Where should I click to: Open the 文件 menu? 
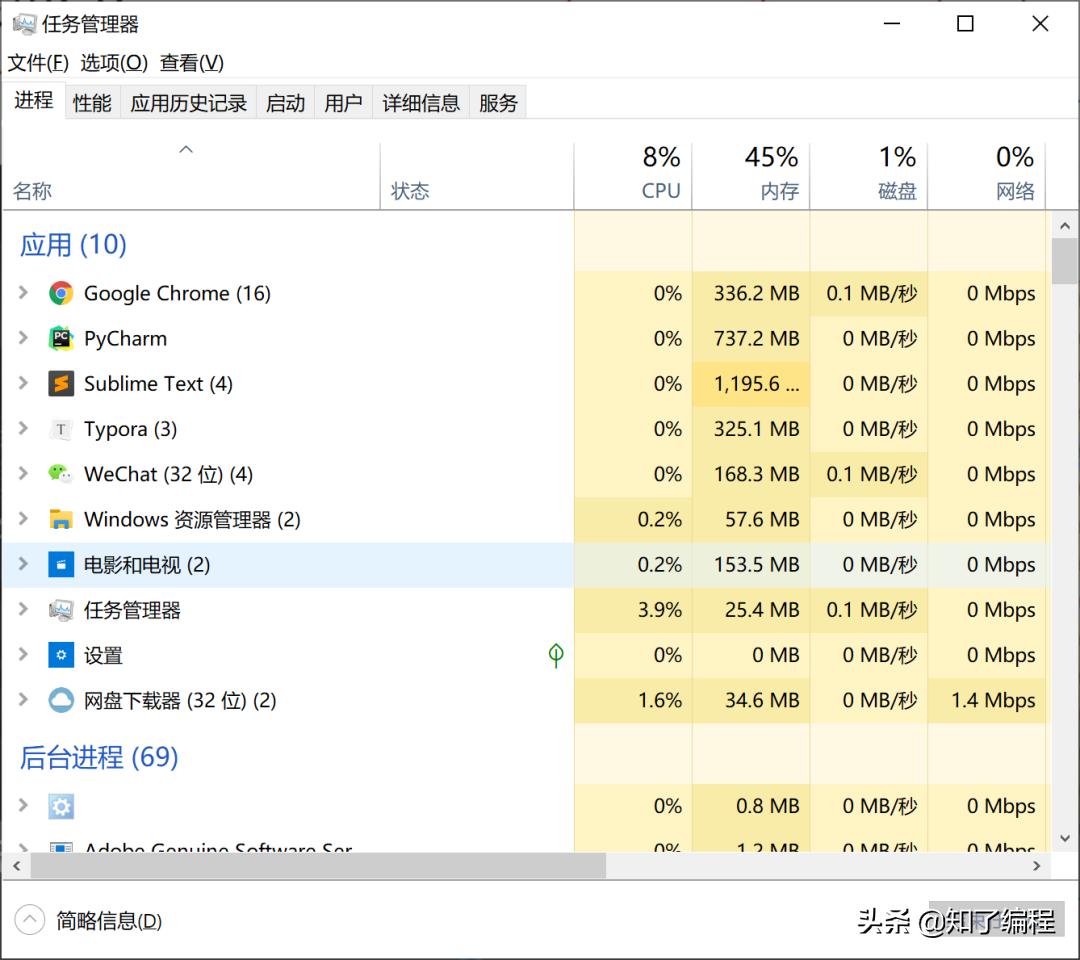click(37, 62)
